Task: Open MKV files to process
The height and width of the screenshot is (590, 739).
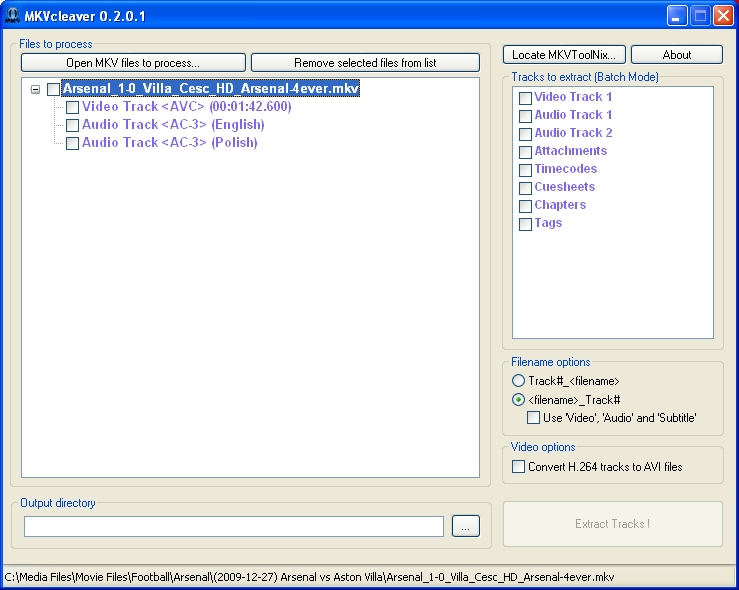Action: tap(133, 62)
